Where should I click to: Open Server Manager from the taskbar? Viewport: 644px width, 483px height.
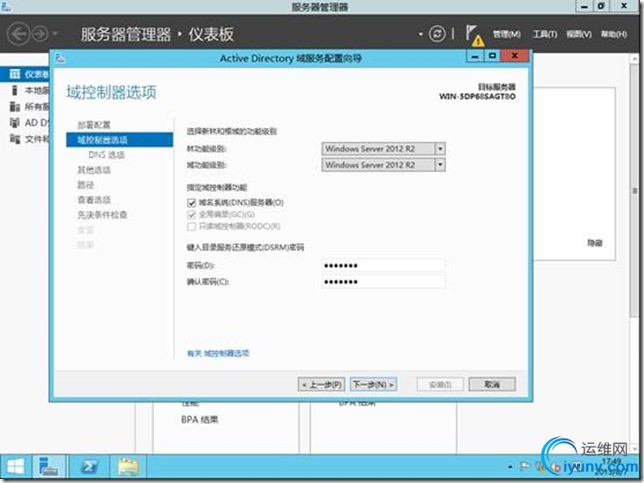(48, 467)
